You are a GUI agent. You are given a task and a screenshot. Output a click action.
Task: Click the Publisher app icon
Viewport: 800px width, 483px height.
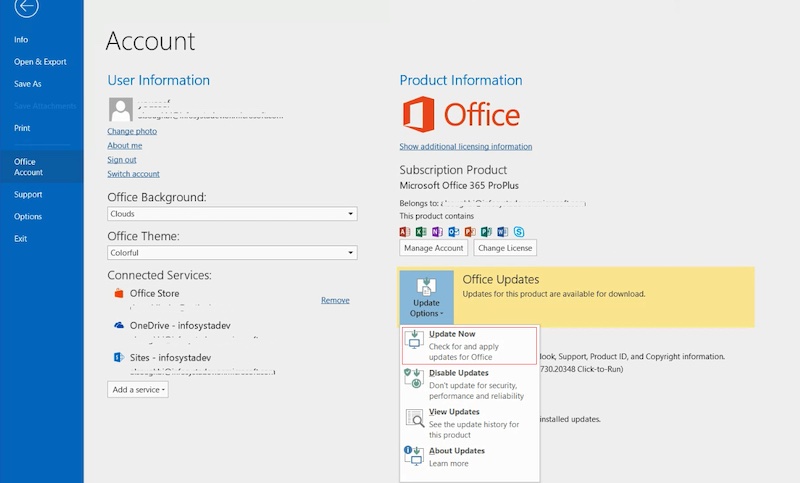coord(486,232)
